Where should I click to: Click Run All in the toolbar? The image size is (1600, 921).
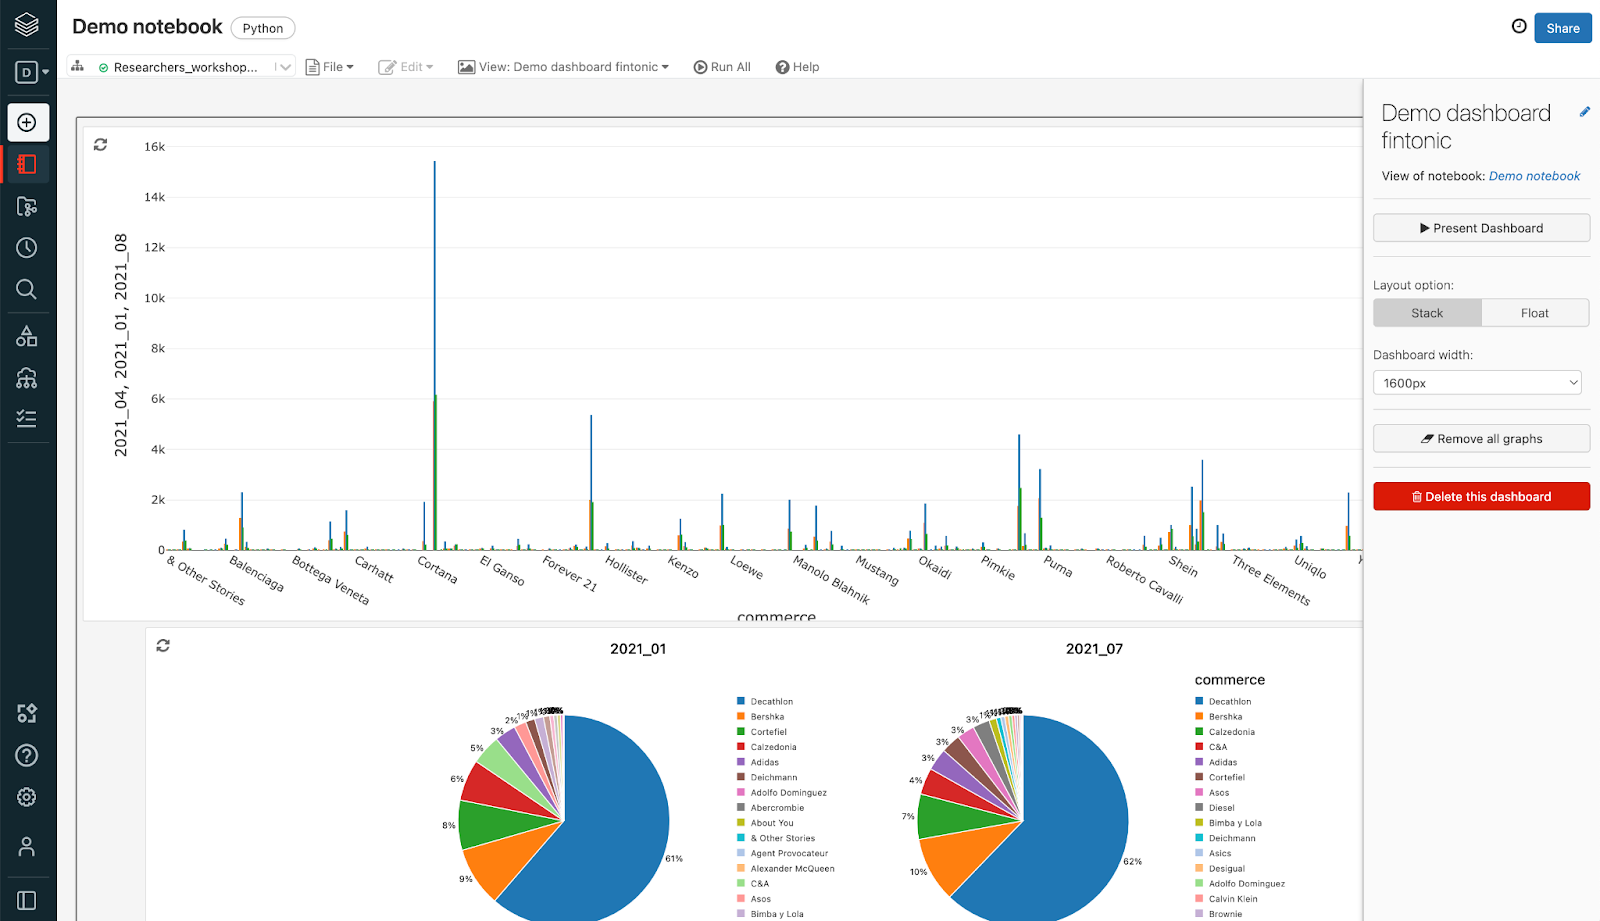point(722,67)
